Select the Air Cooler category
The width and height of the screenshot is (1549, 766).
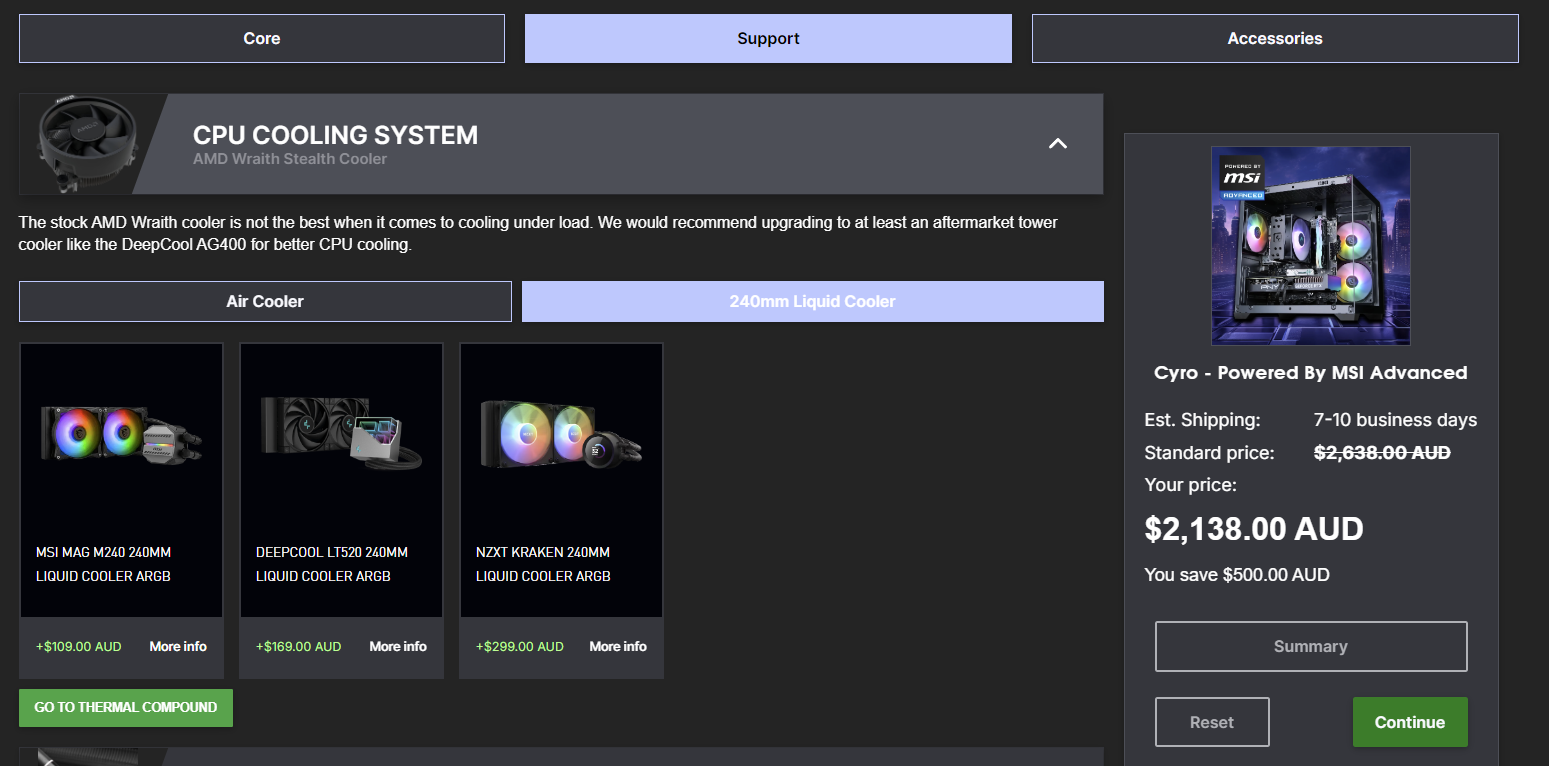[x=265, y=302]
